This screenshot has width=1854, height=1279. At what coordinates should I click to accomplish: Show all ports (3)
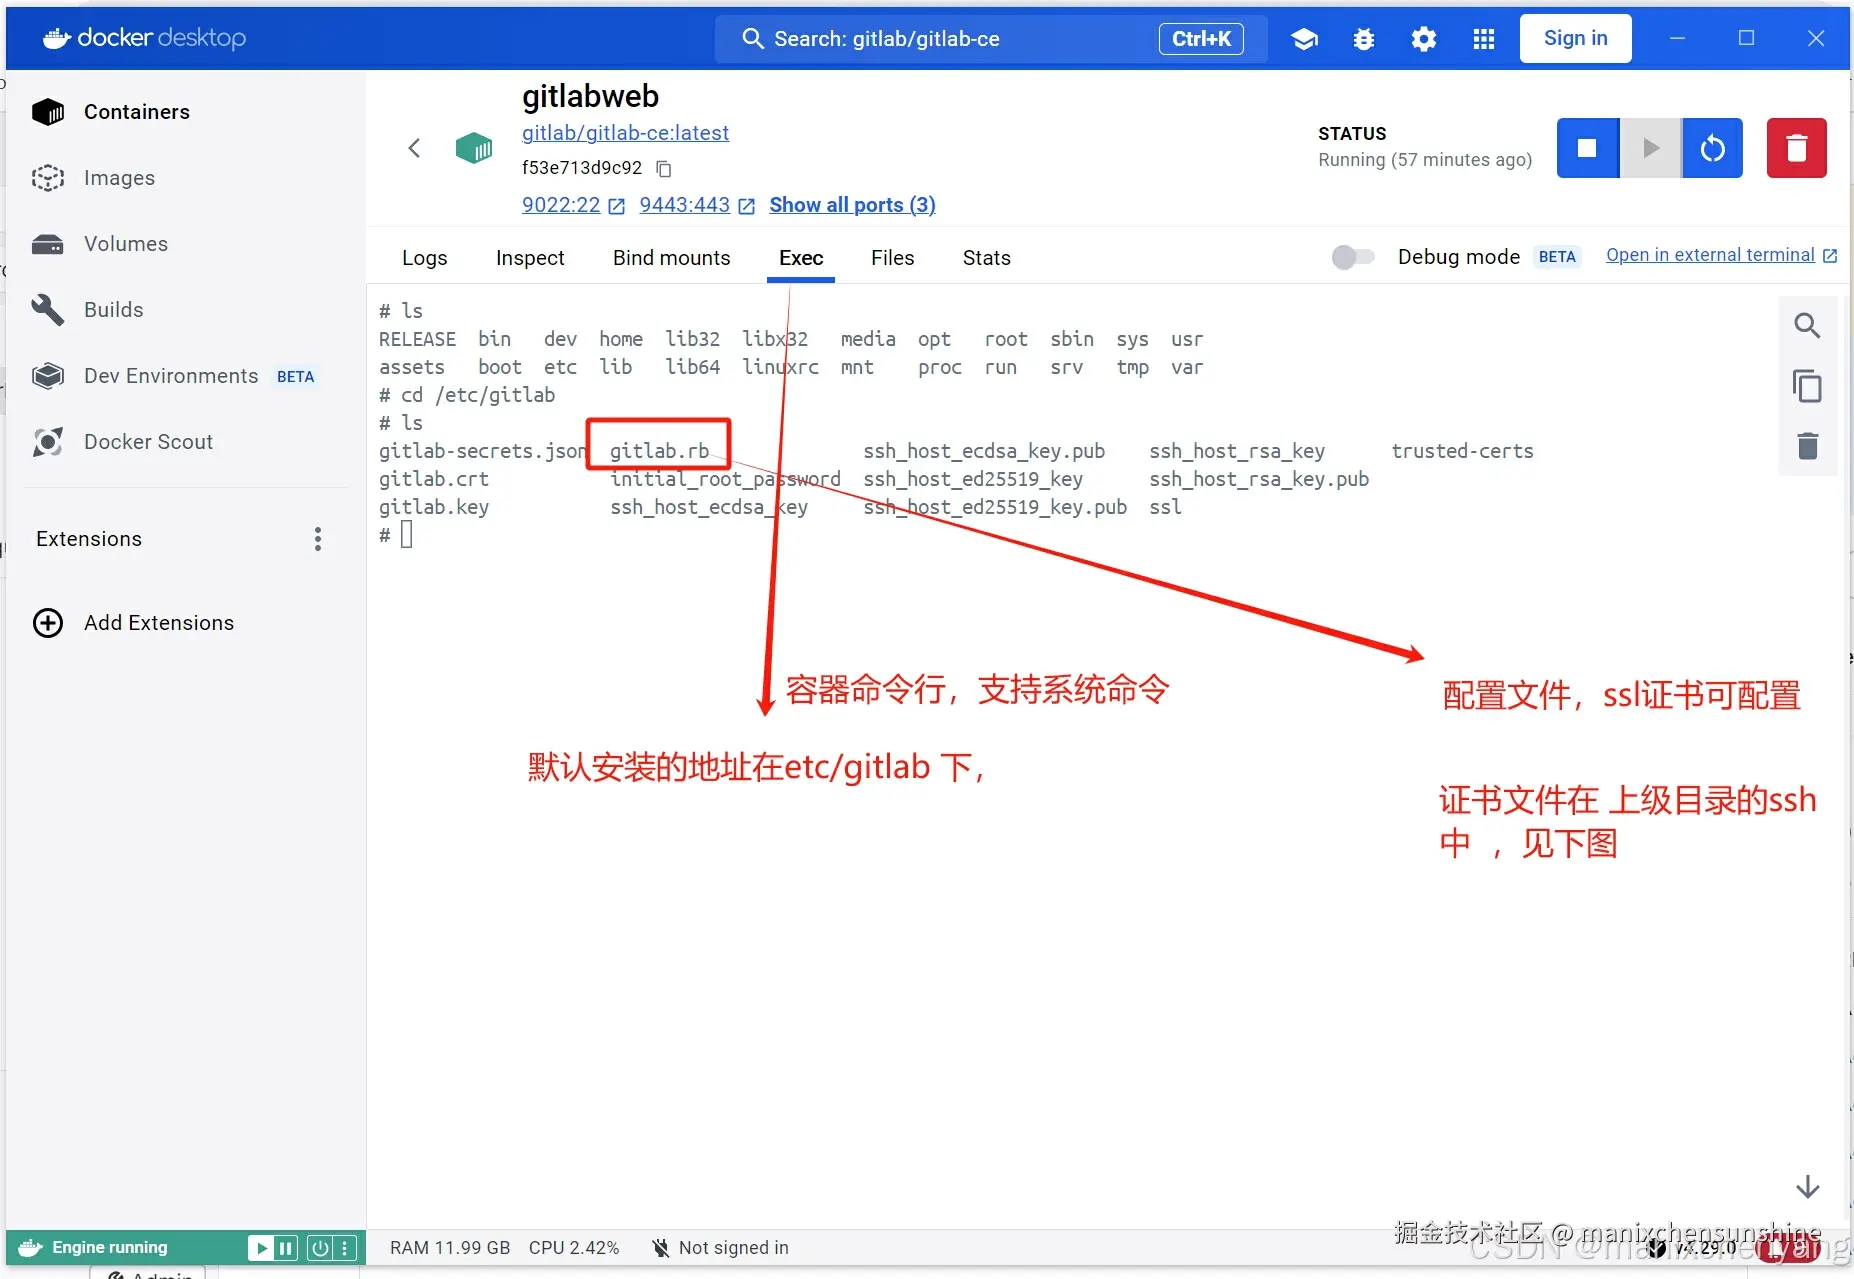(x=851, y=205)
